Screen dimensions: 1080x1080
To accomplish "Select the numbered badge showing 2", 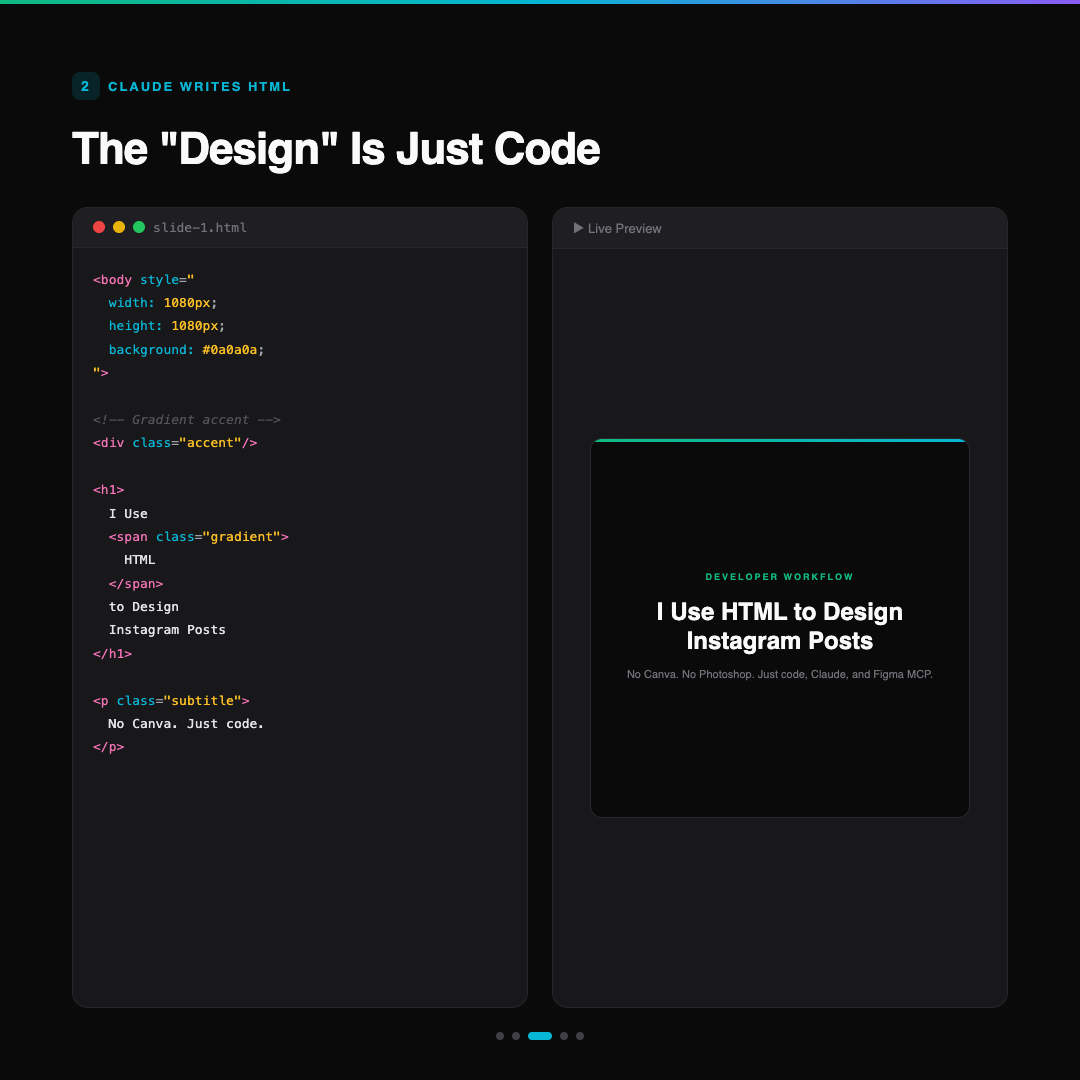I will 86,87.
